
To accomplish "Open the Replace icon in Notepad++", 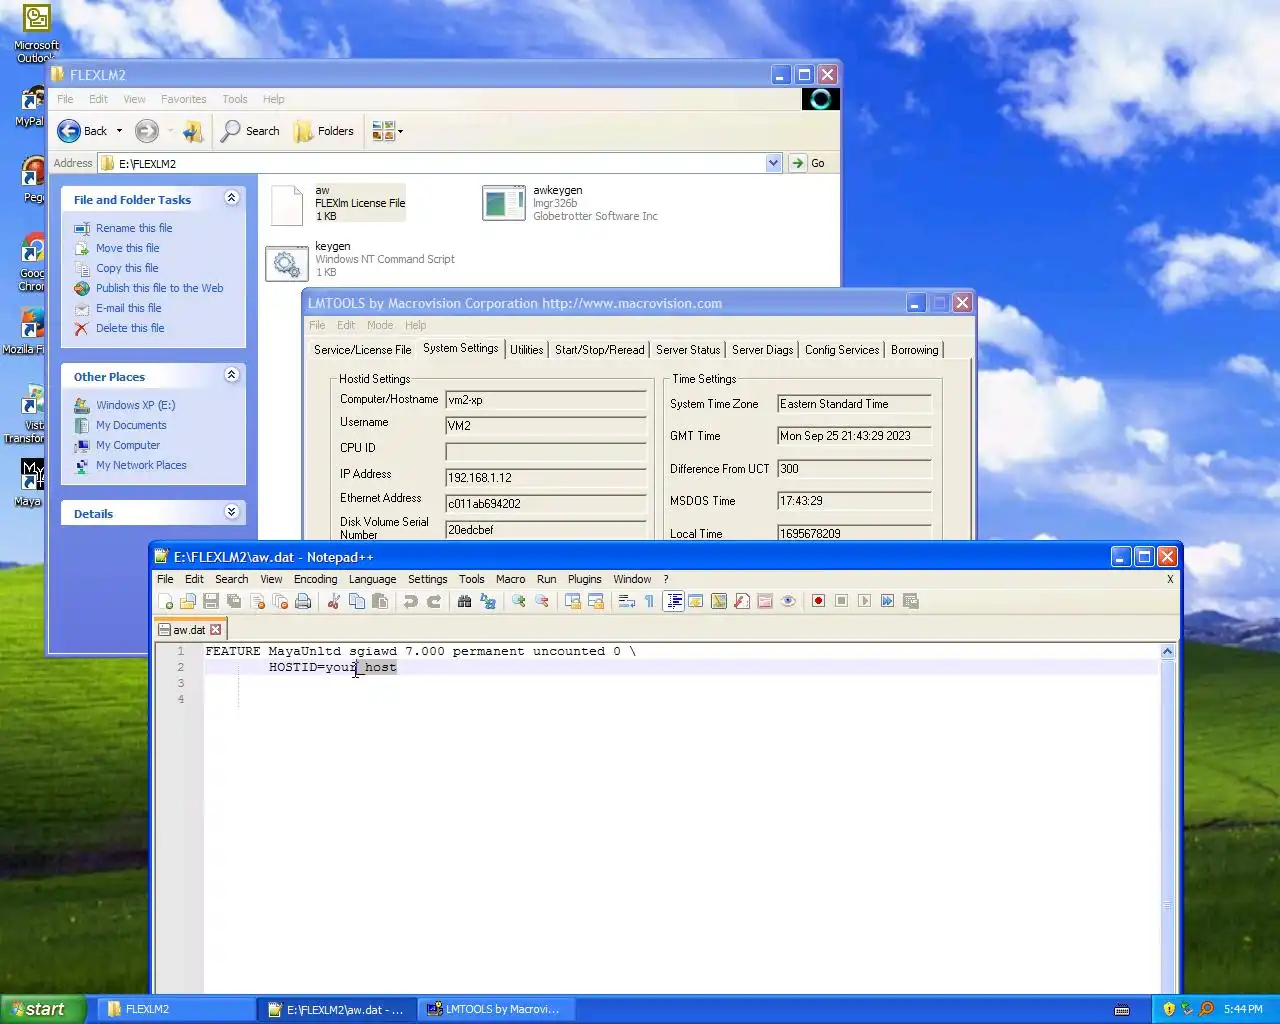I will point(487,601).
